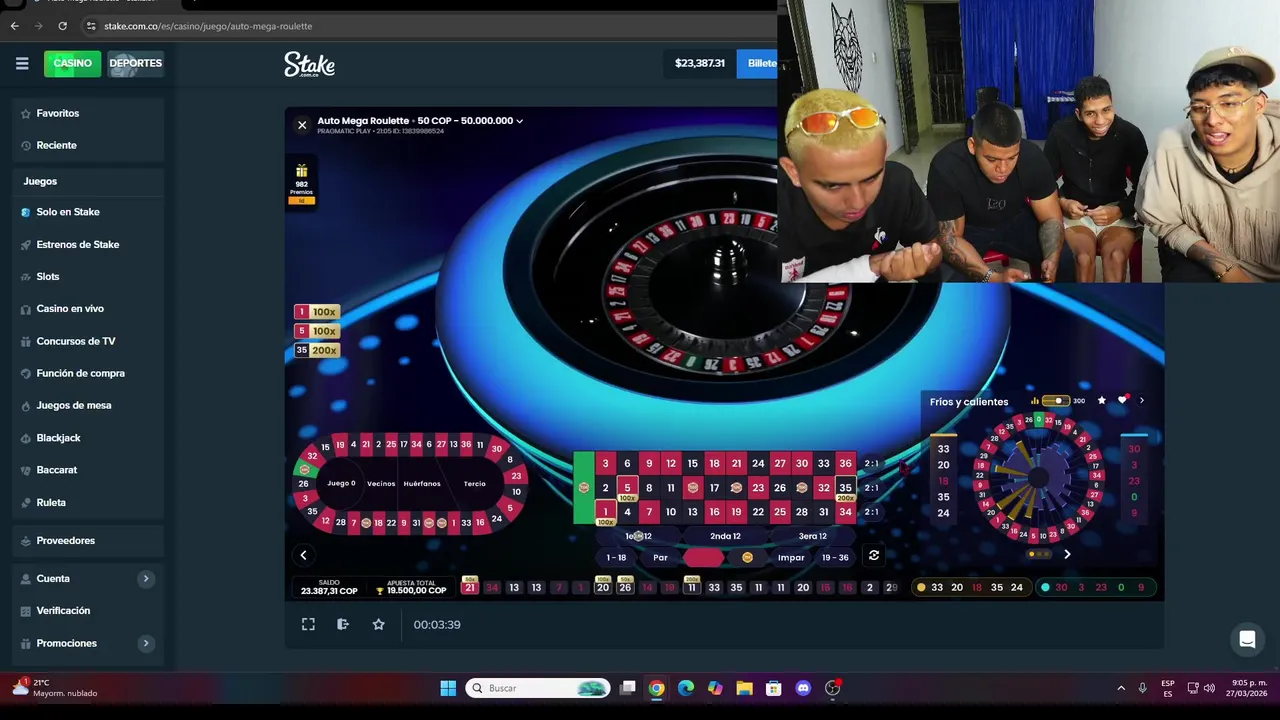Click the rebet refresh icon
The image size is (1280, 720).
coord(874,556)
